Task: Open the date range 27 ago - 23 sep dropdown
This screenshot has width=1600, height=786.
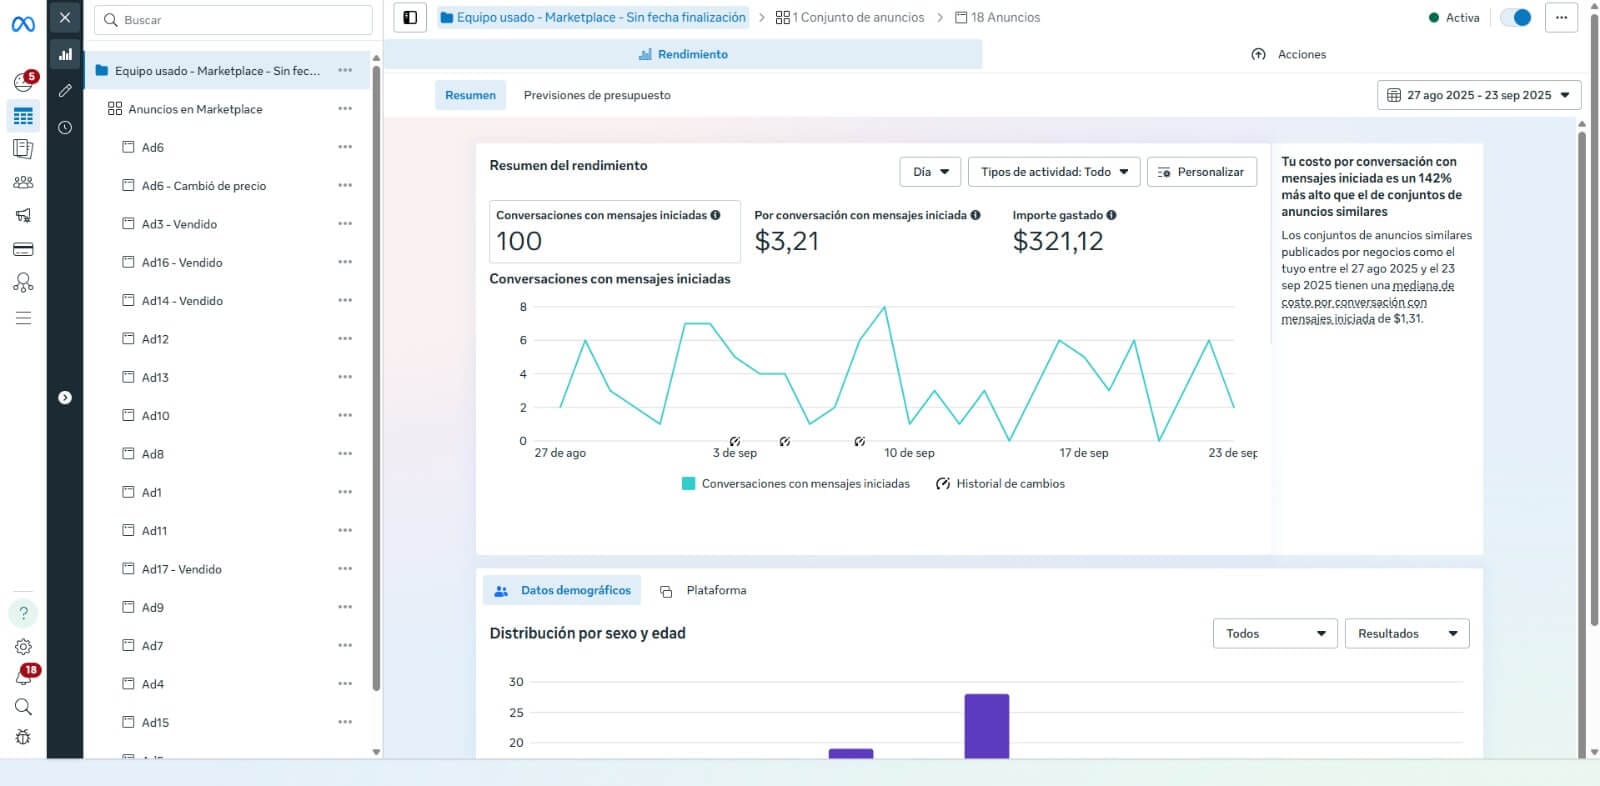Action: coord(1478,95)
